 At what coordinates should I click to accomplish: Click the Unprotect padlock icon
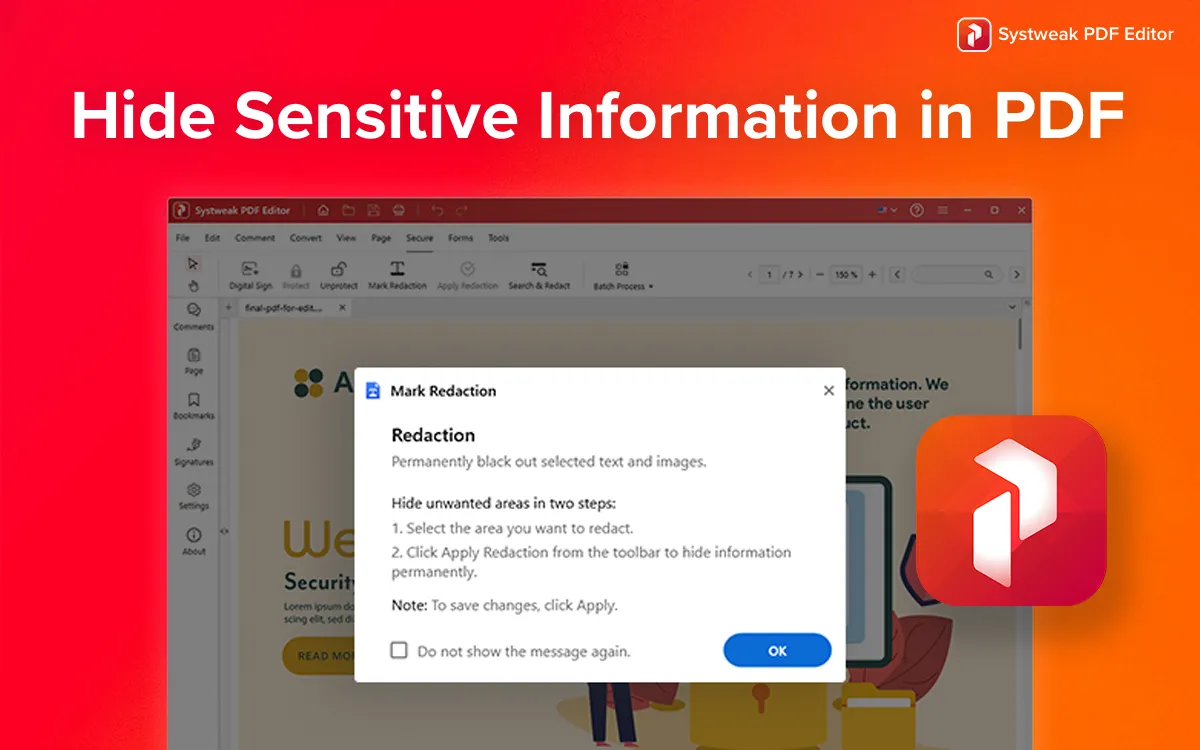(x=339, y=269)
